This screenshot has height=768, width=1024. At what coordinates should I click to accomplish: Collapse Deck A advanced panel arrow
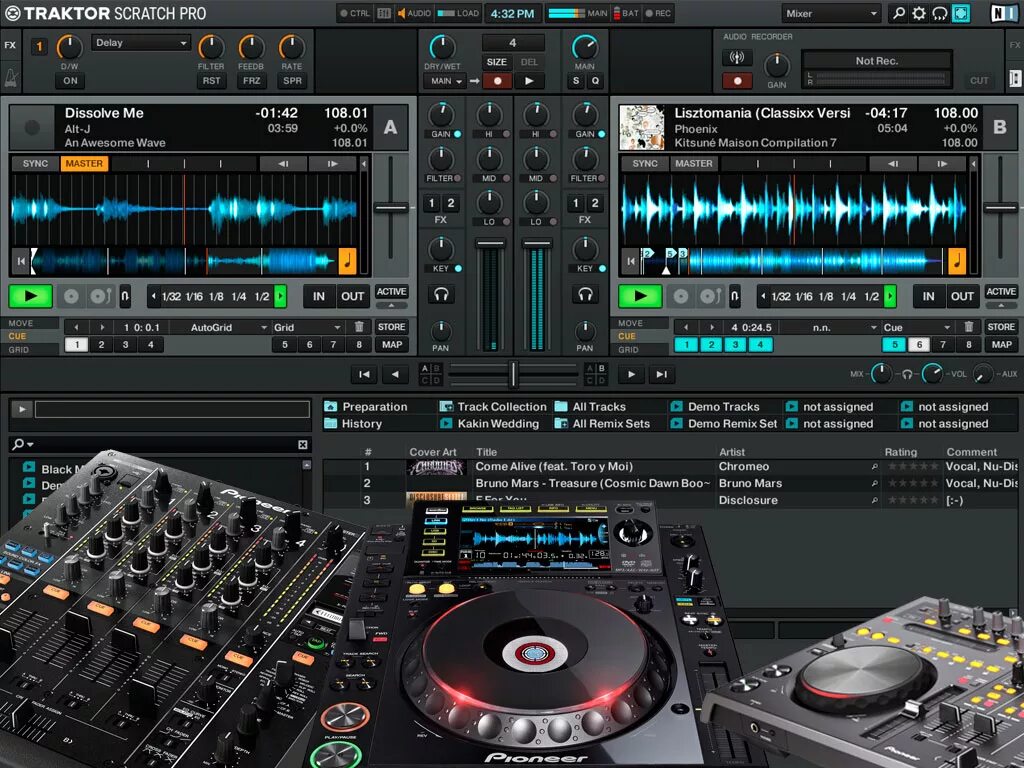[x=391, y=305]
